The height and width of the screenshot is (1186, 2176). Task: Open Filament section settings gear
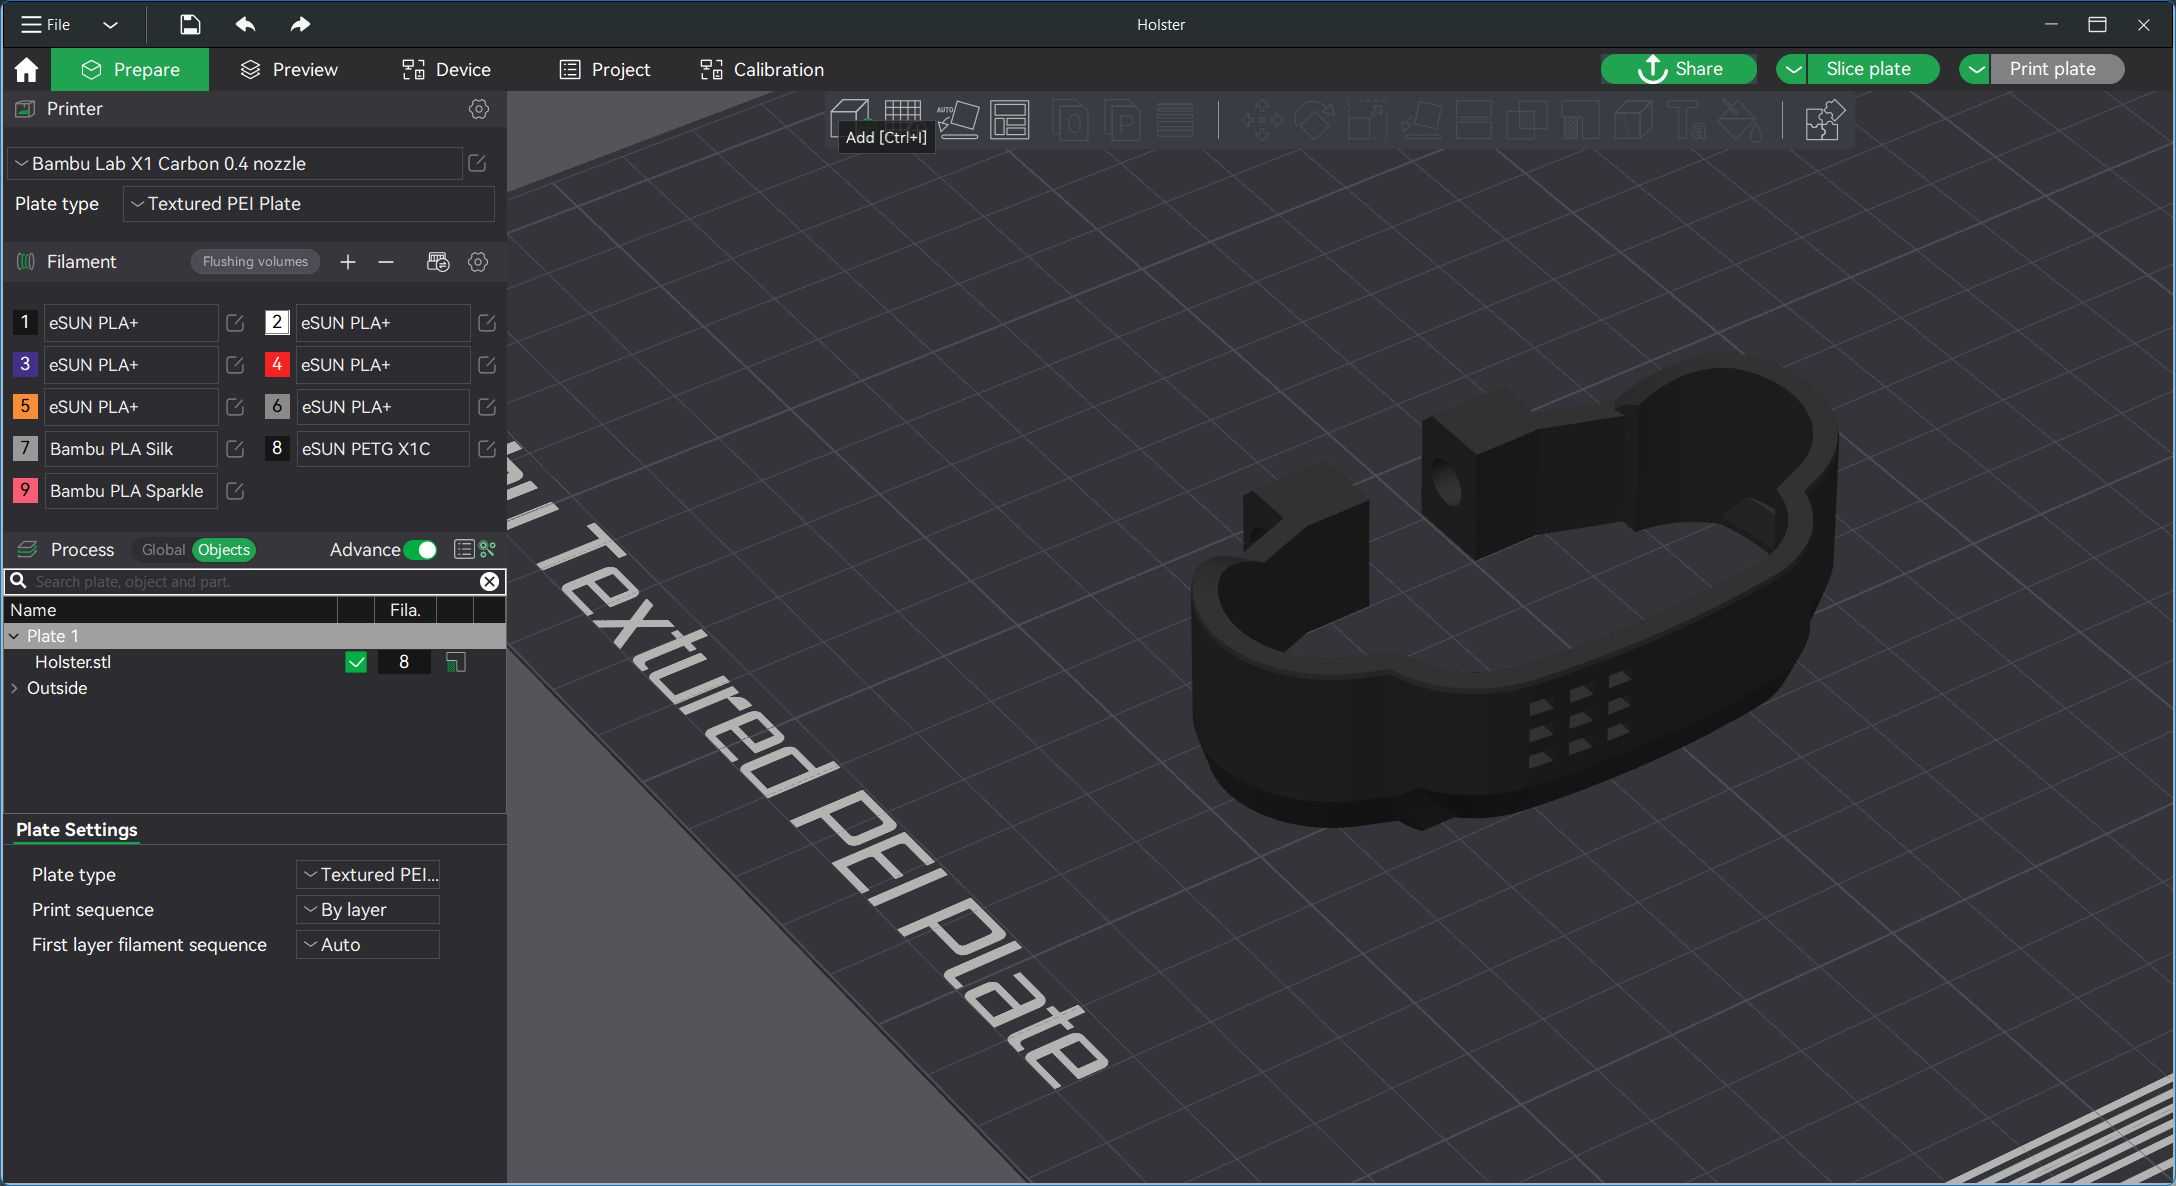[478, 262]
